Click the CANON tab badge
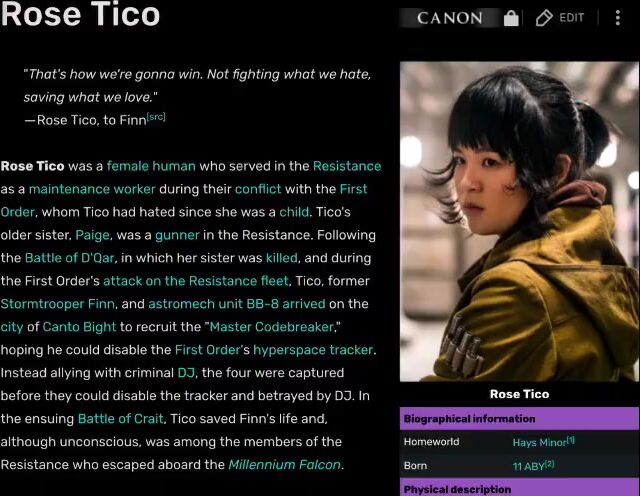This screenshot has width=640, height=496. [x=449, y=18]
